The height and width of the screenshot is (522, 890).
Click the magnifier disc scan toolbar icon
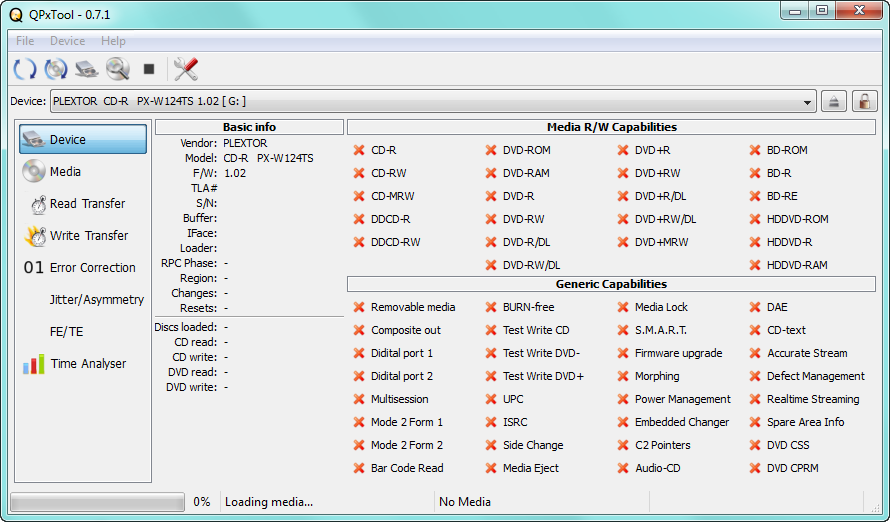click(117, 69)
